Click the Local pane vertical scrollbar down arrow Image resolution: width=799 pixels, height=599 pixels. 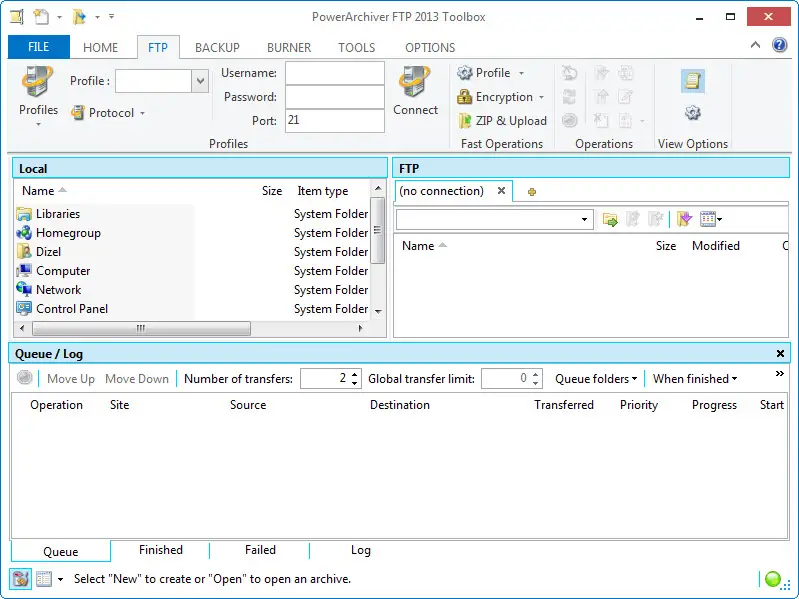click(x=378, y=311)
